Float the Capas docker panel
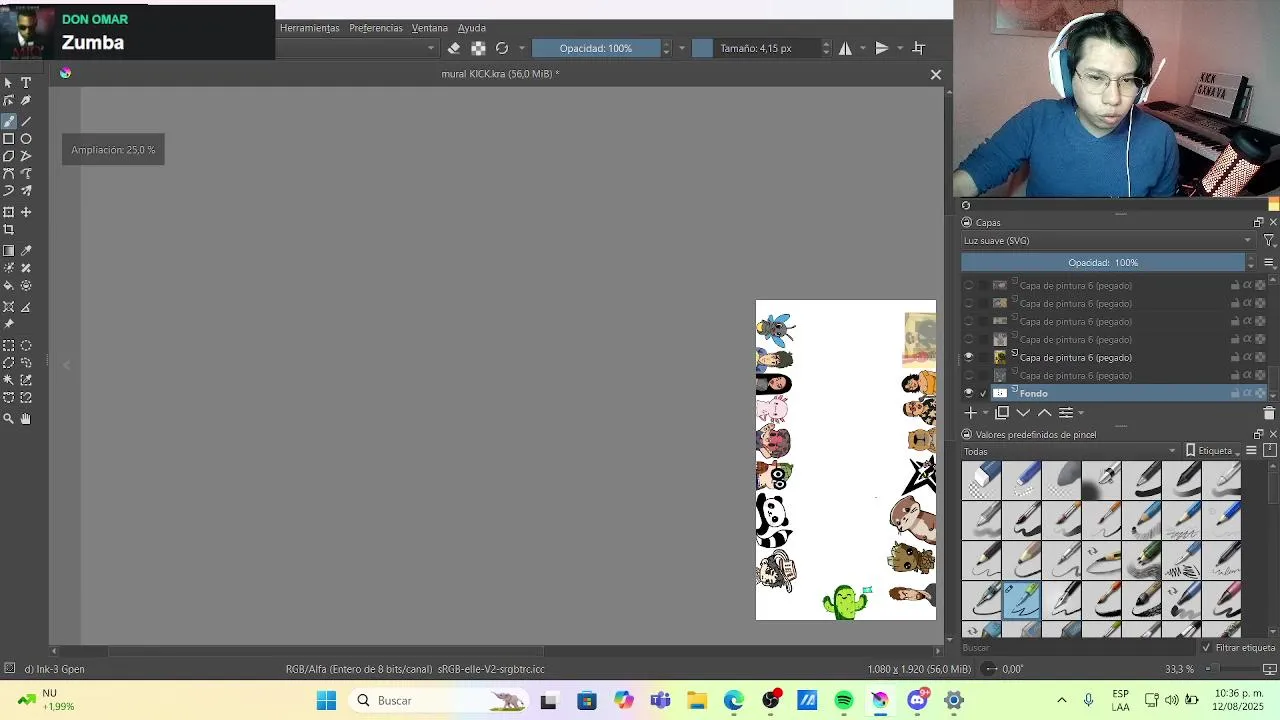The width and height of the screenshot is (1280, 720). point(1258,223)
